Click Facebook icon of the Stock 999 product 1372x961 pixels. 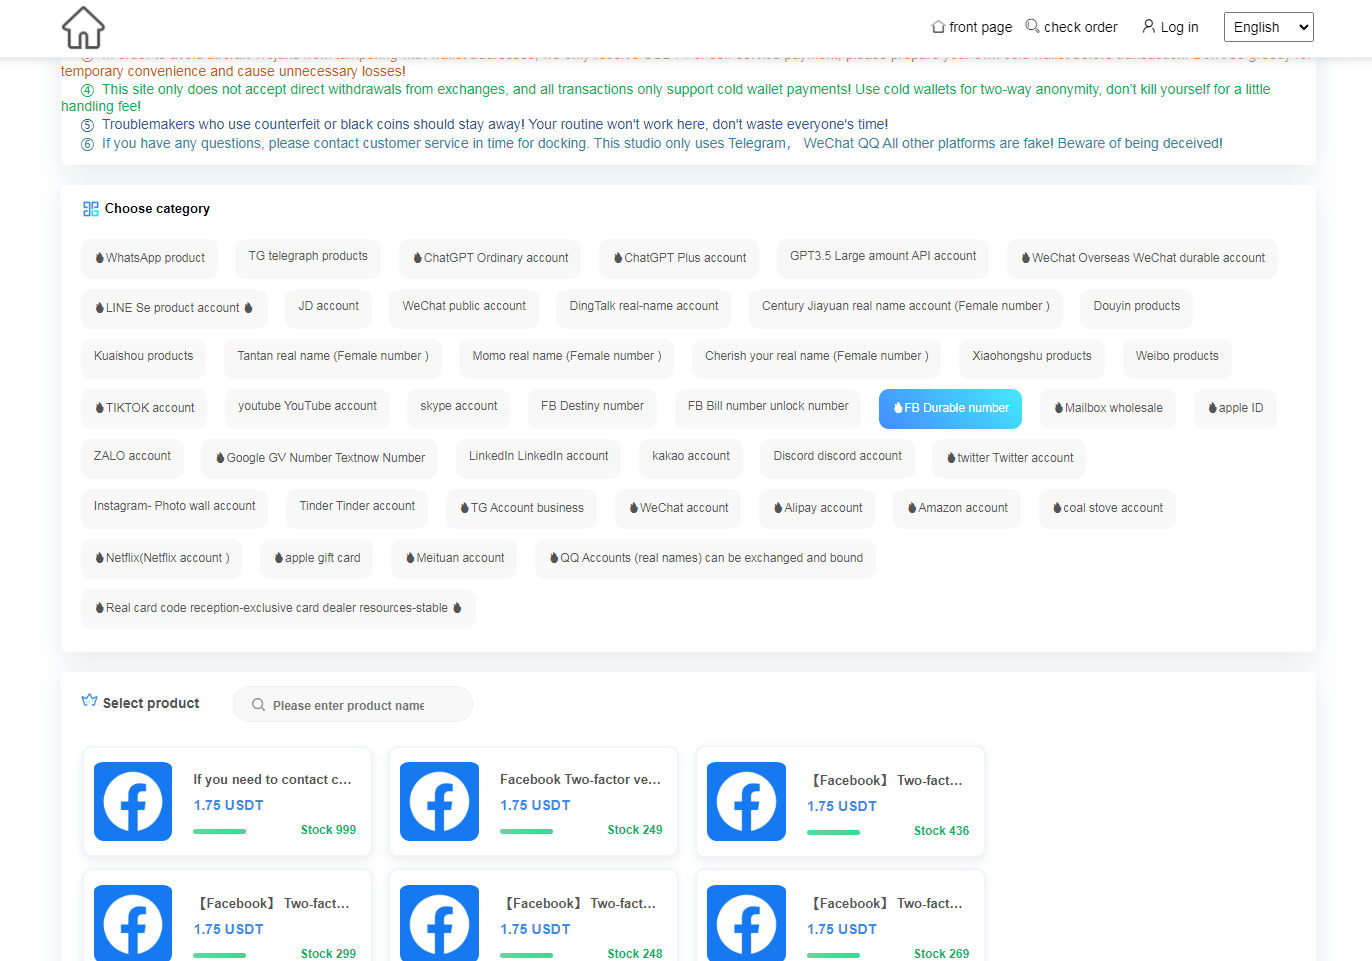tap(133, 801)
